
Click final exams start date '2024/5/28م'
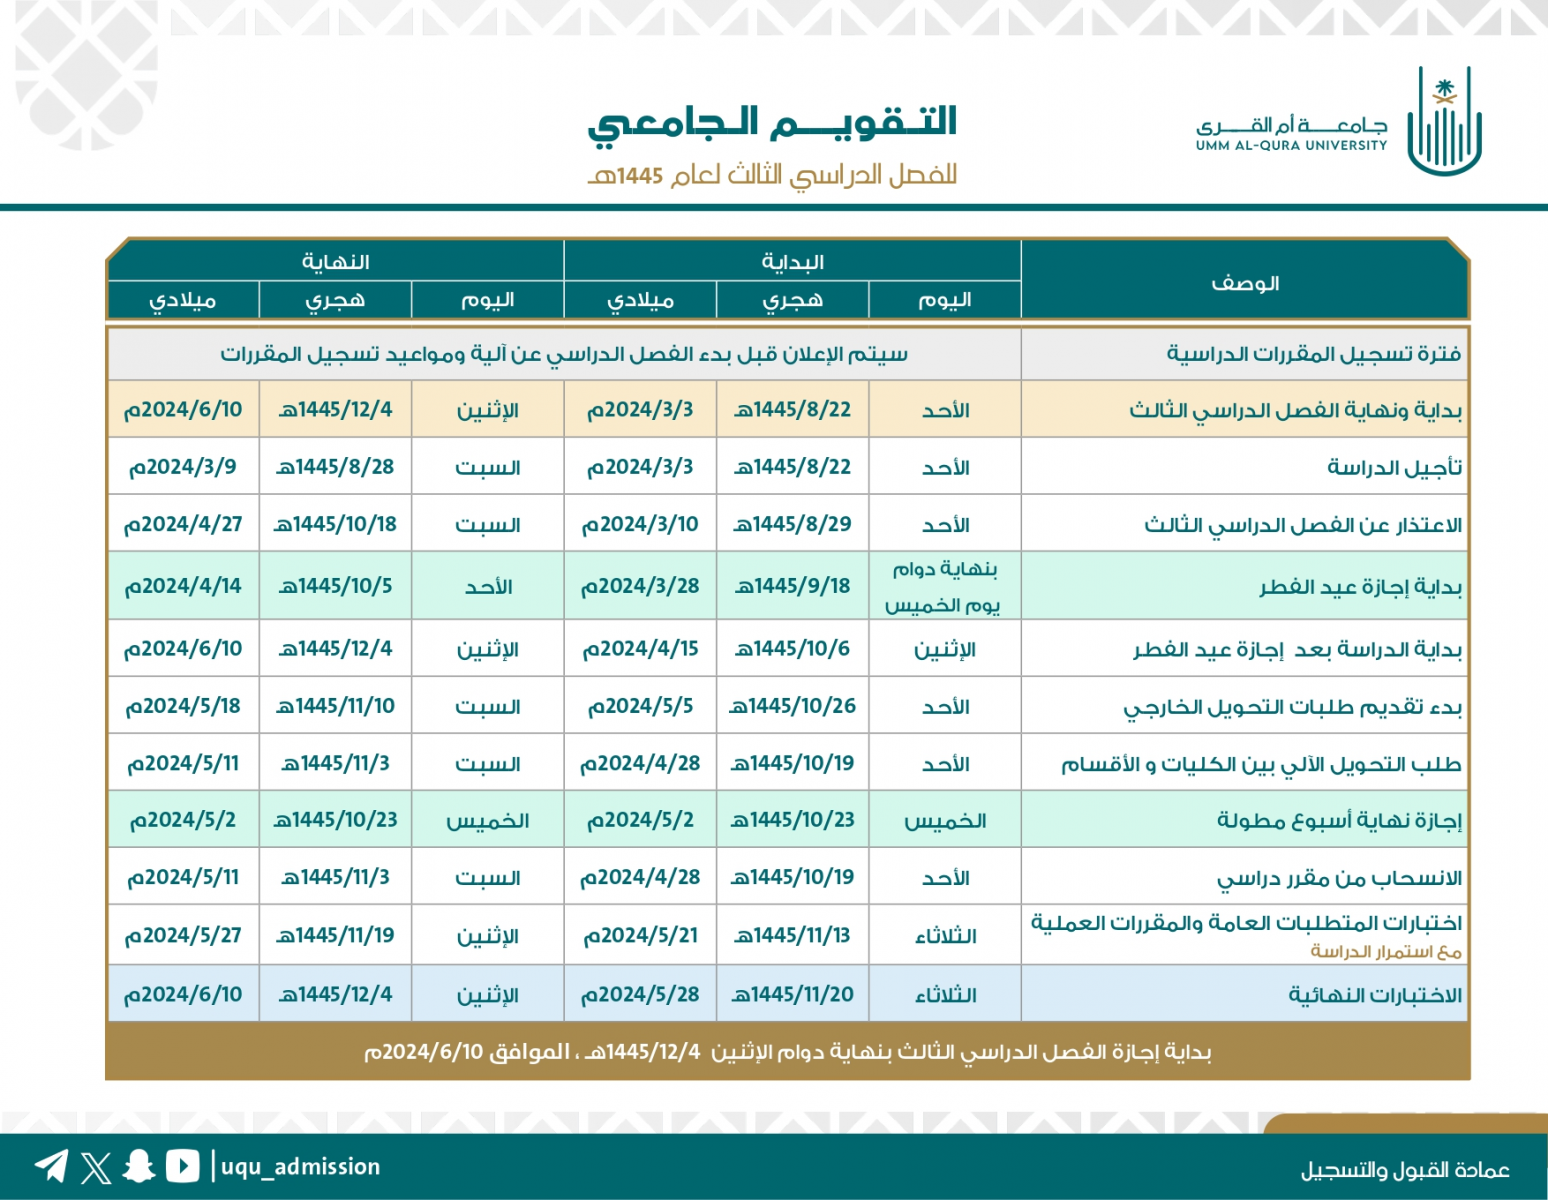pyautogui.click(x=640, y=994)
